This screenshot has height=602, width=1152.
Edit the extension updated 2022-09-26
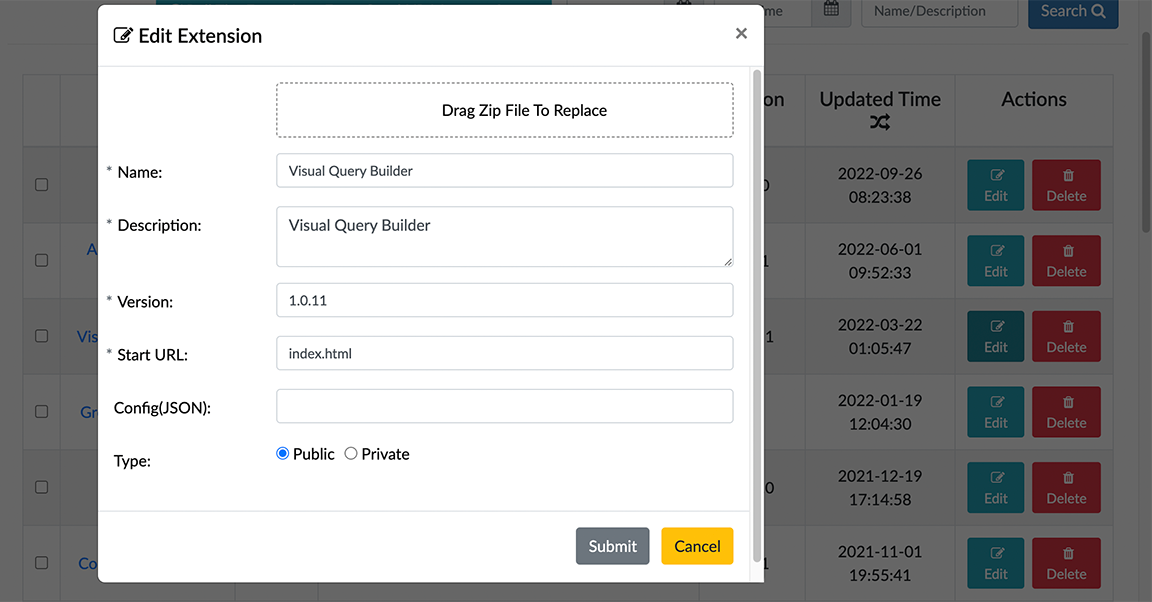click(x=995, y=185)
